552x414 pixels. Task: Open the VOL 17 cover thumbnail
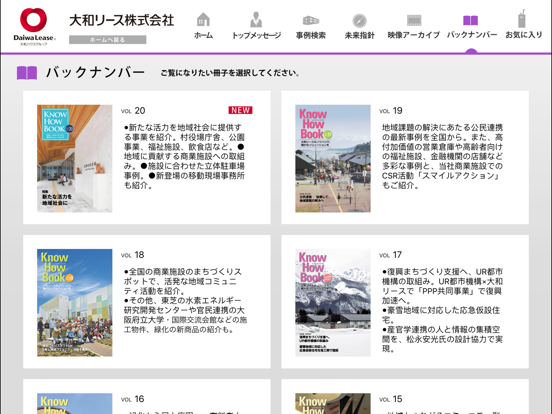[x=333, y=303]
